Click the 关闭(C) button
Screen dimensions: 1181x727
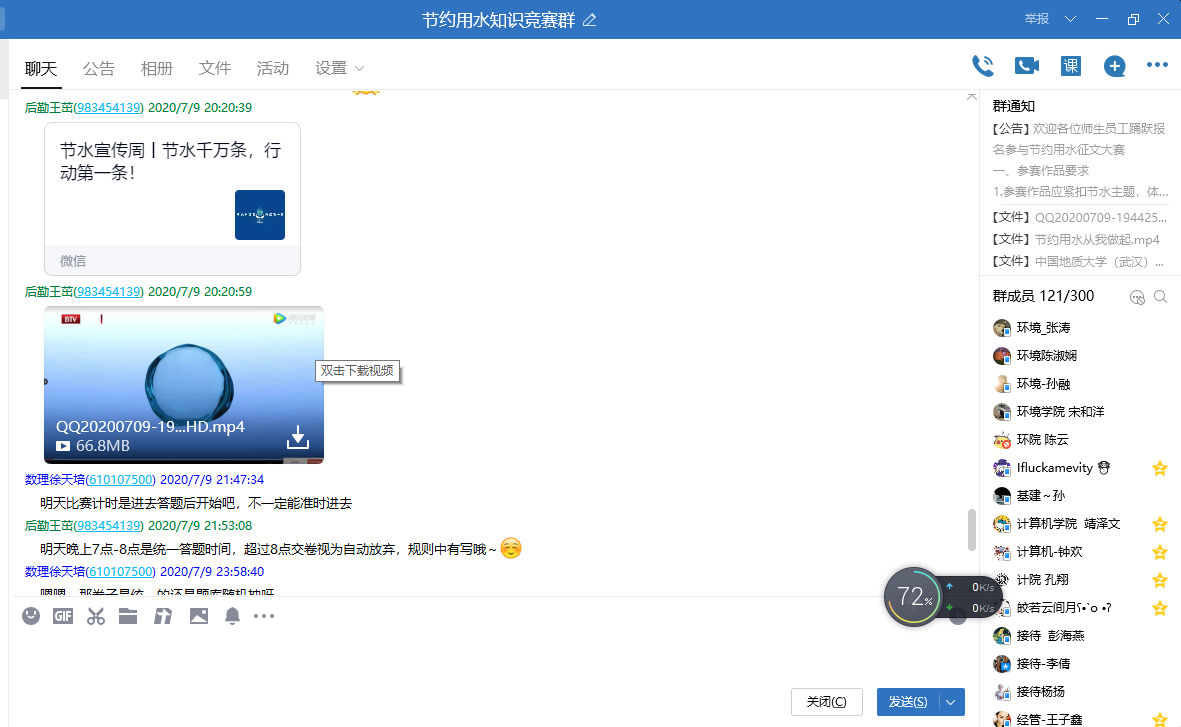826,702
